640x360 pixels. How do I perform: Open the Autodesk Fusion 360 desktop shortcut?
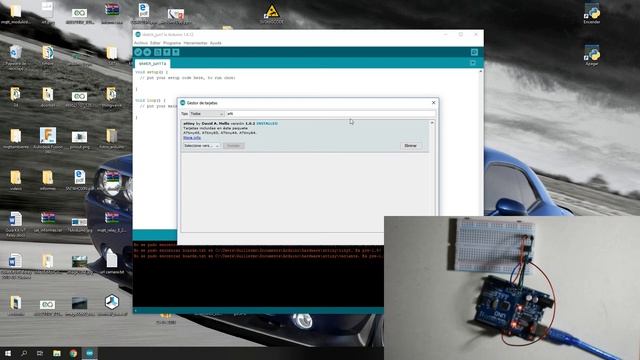[48, 140]
